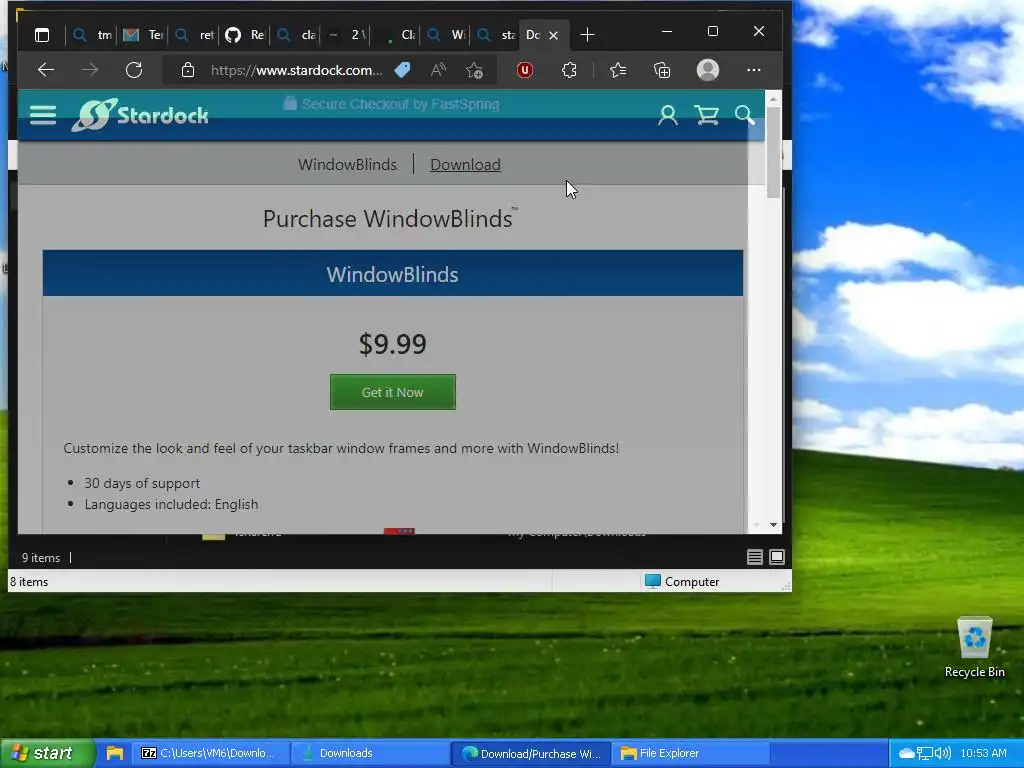
Task: Switch to the 'sta' search tab
Action: [496, 35]
